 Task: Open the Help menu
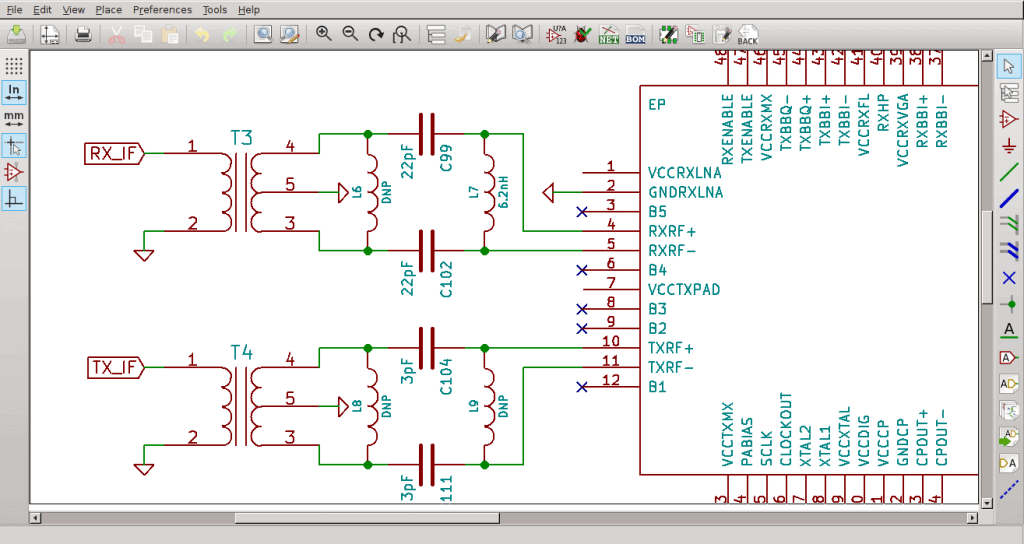[249, 9]
